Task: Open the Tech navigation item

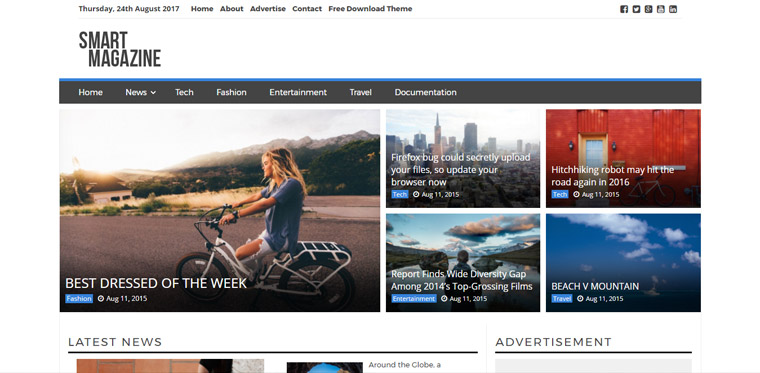Action: click(184, 92)
